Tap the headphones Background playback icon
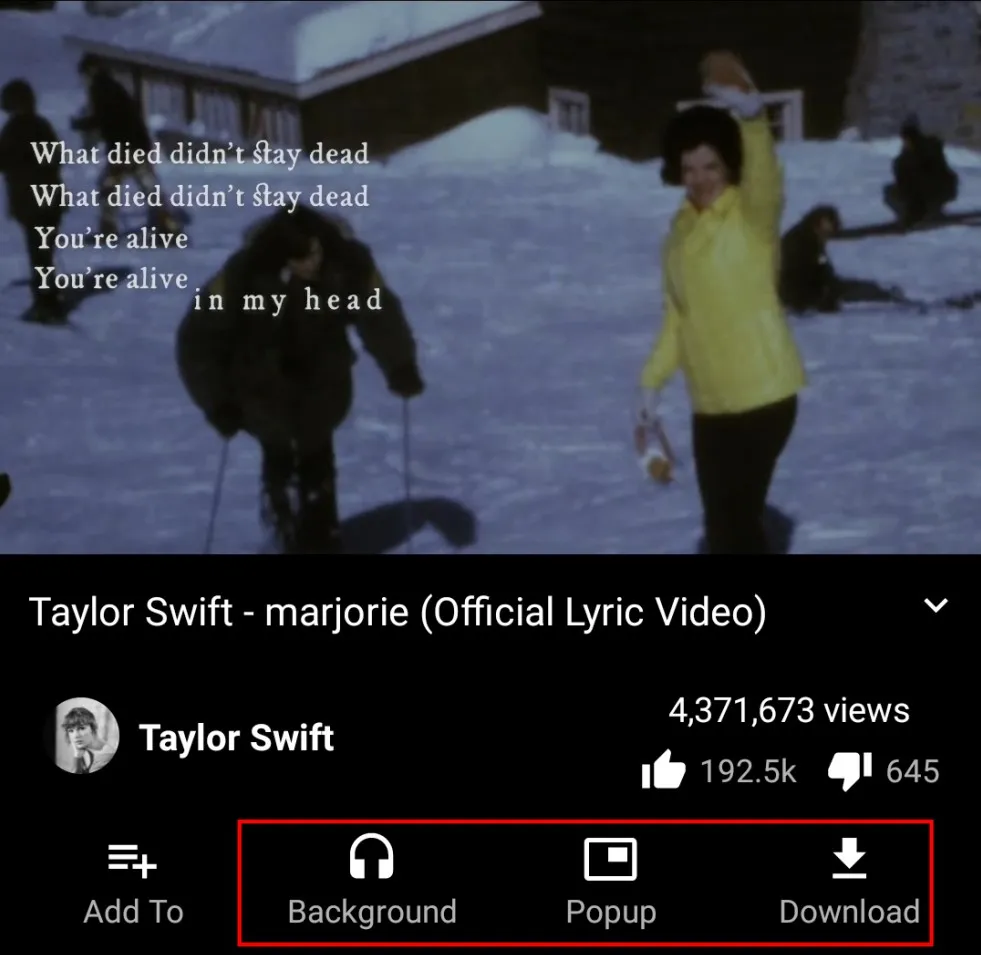The image size is (981, 955). click(371, 857)
